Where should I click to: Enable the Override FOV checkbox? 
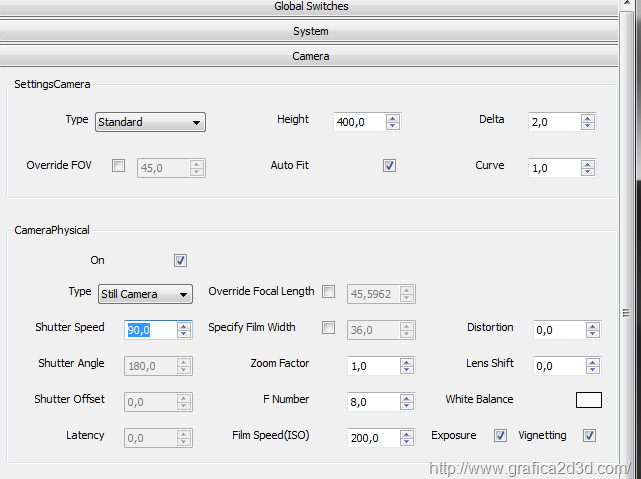tap(119, 166)
